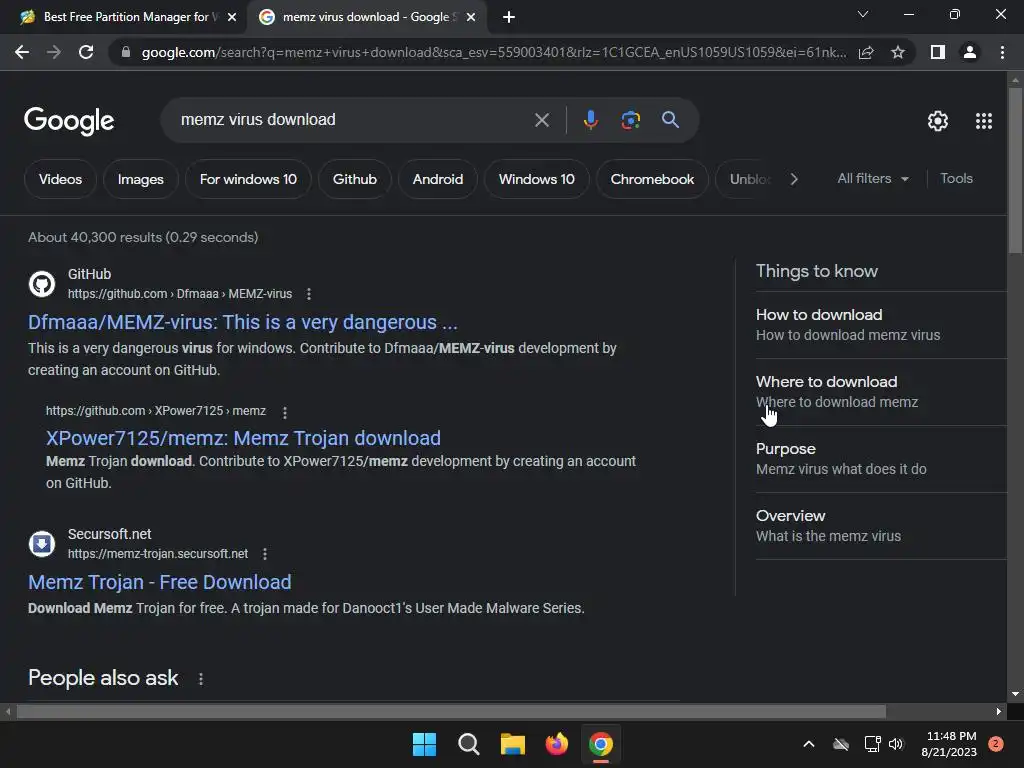1024x768 pixels.
Task: Click the forward navigation arrow
Action: pyautogui.click(x=54, y=52)
